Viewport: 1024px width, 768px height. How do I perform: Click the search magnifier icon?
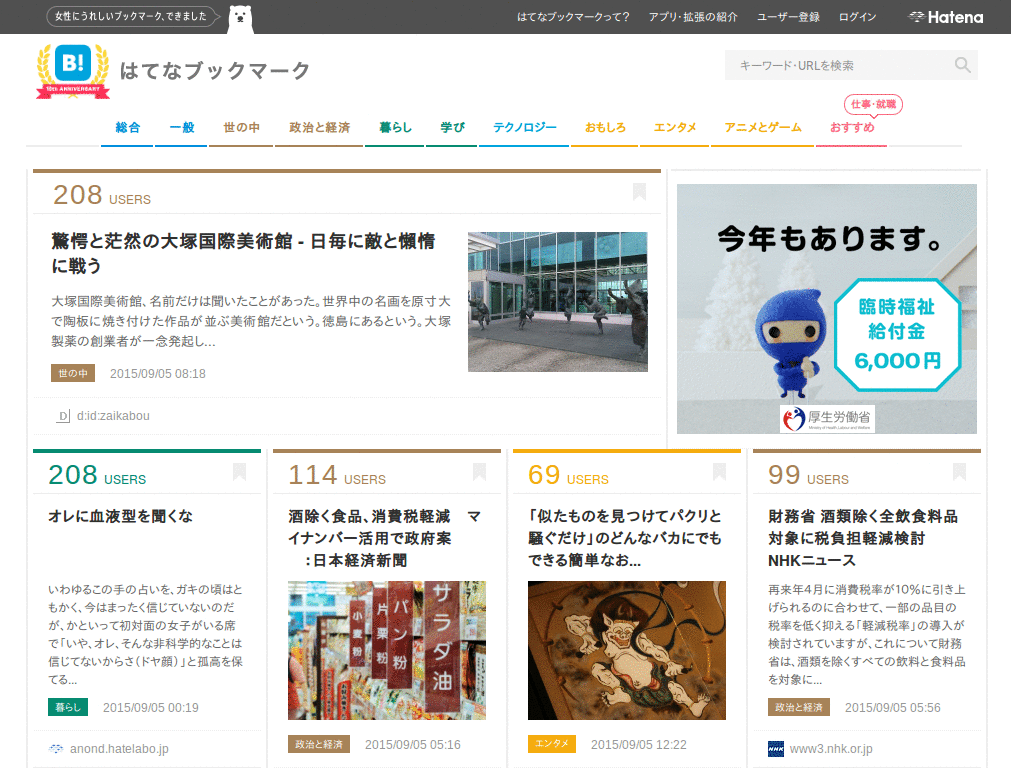click(962, 65)
